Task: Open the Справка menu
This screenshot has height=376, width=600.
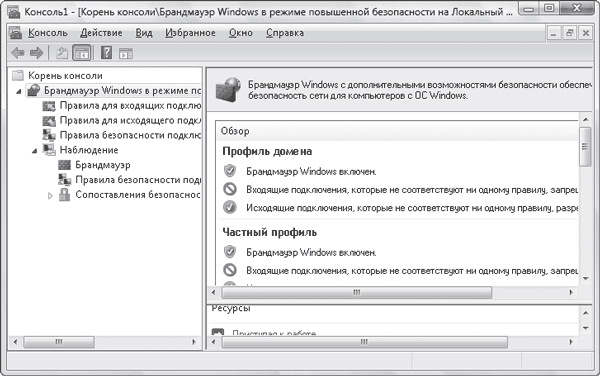Action: pyautogui.click(x=285, y=33)
